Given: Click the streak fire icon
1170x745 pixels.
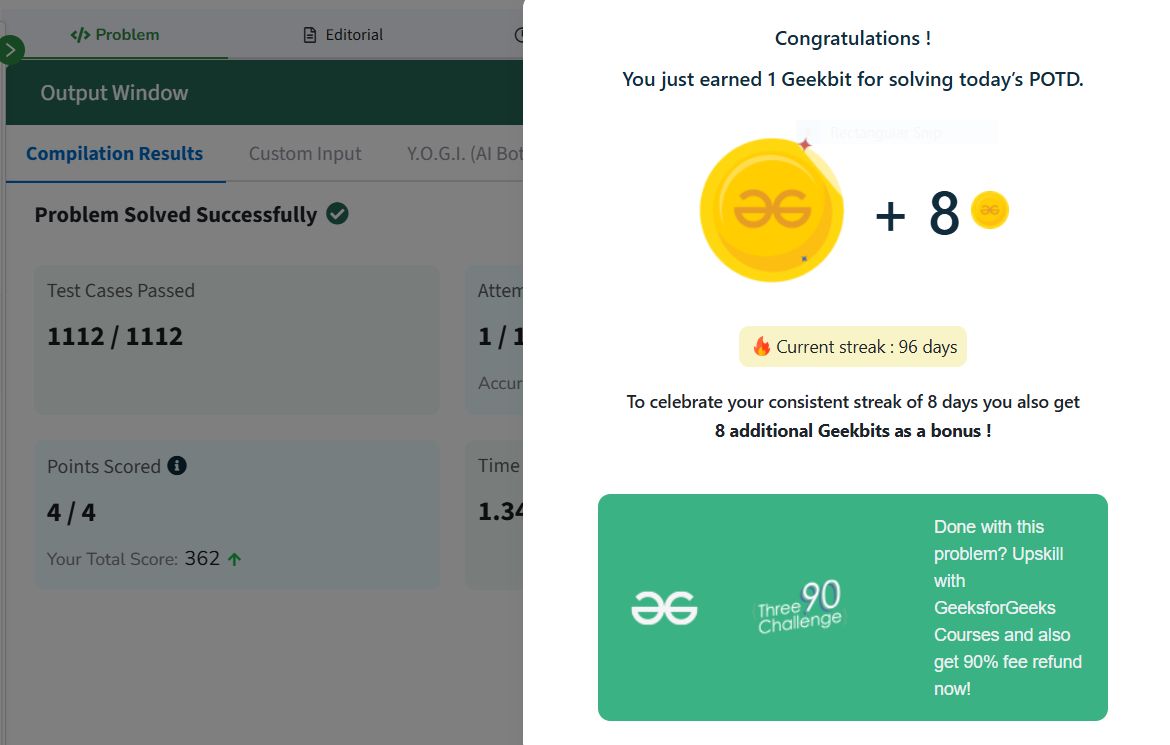Looking at the screenshot, I should 761,346.
